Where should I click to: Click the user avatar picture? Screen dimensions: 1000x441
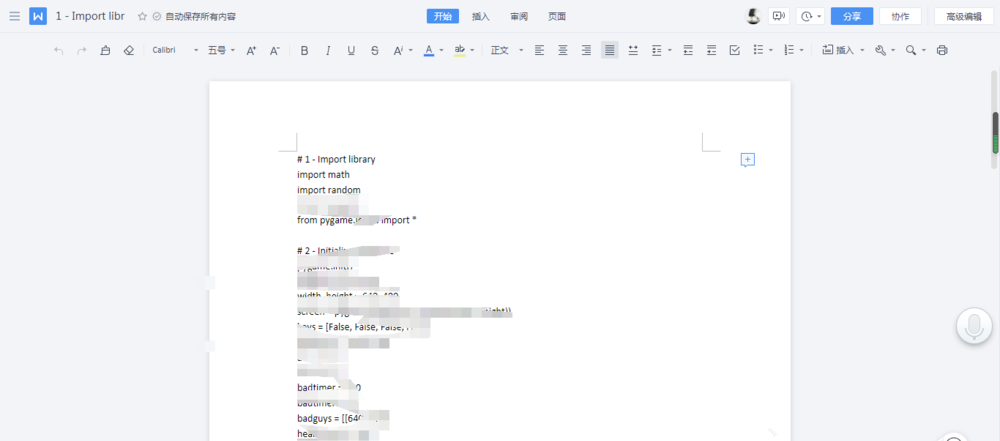point(754,17)
